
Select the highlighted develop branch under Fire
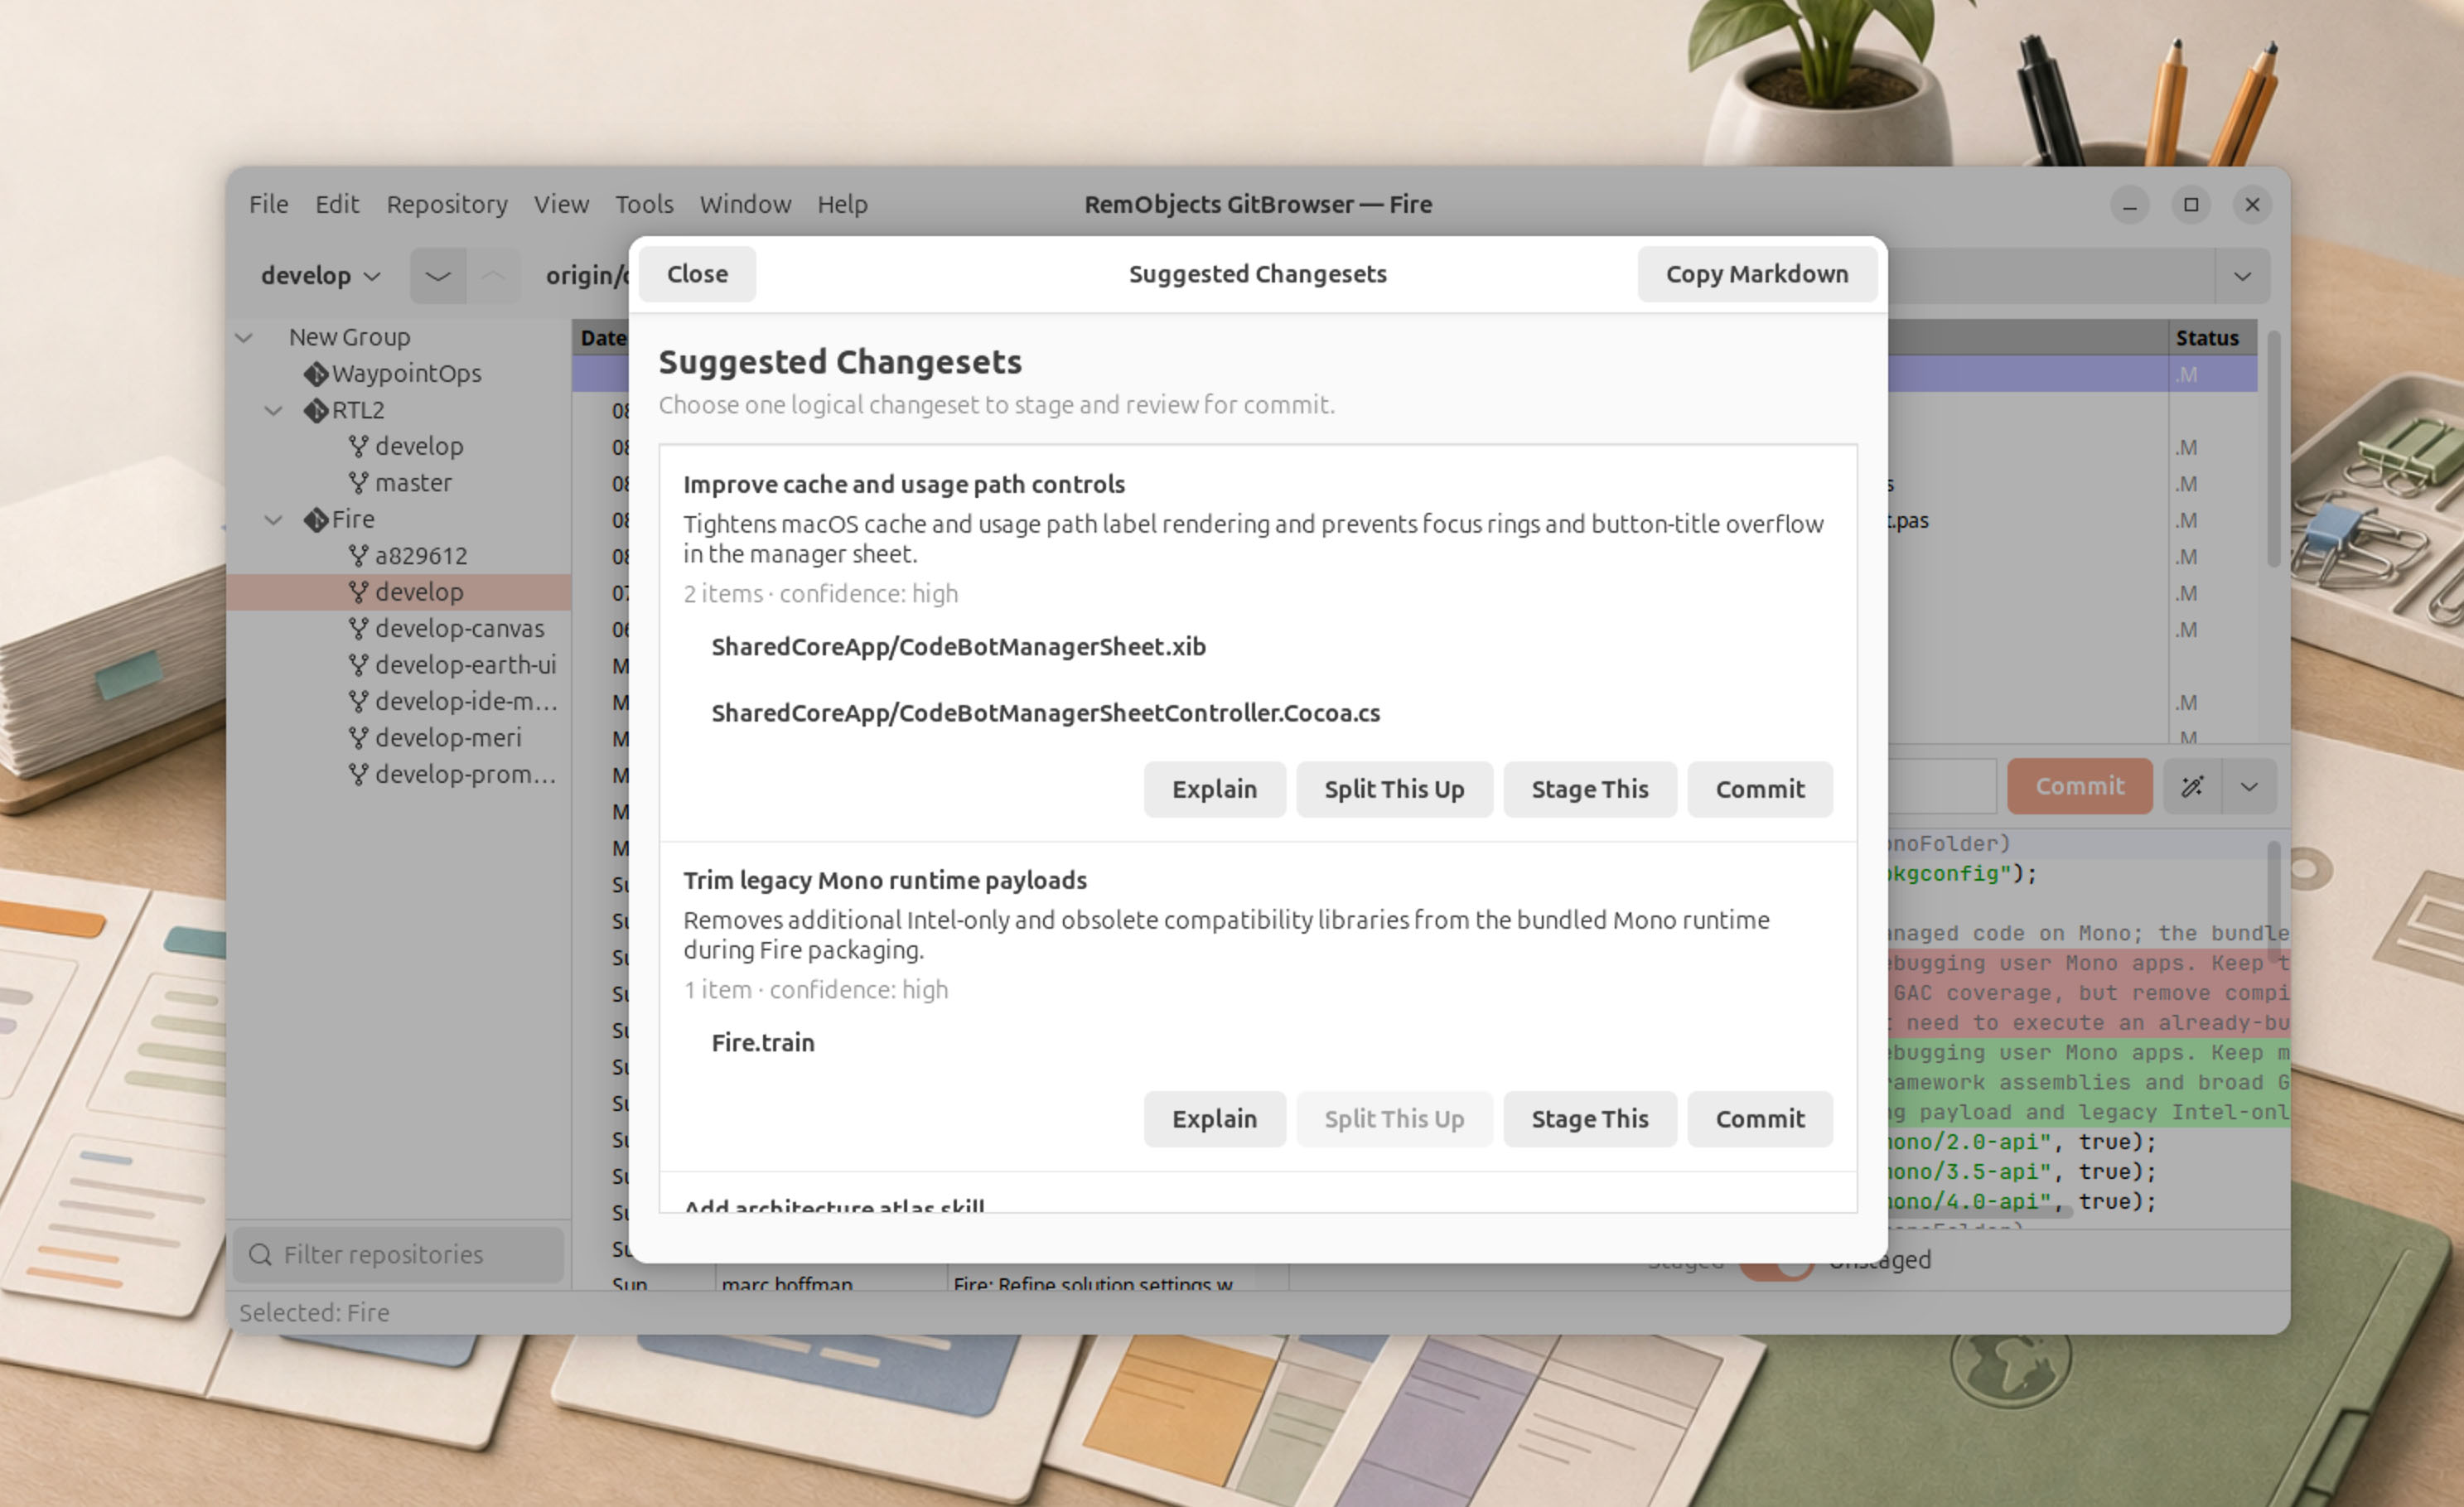[399, 592]
